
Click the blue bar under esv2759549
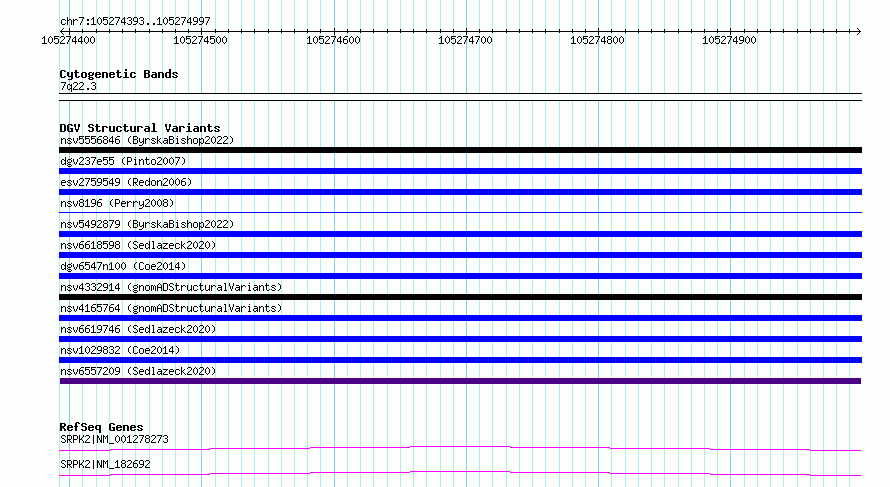460,192
